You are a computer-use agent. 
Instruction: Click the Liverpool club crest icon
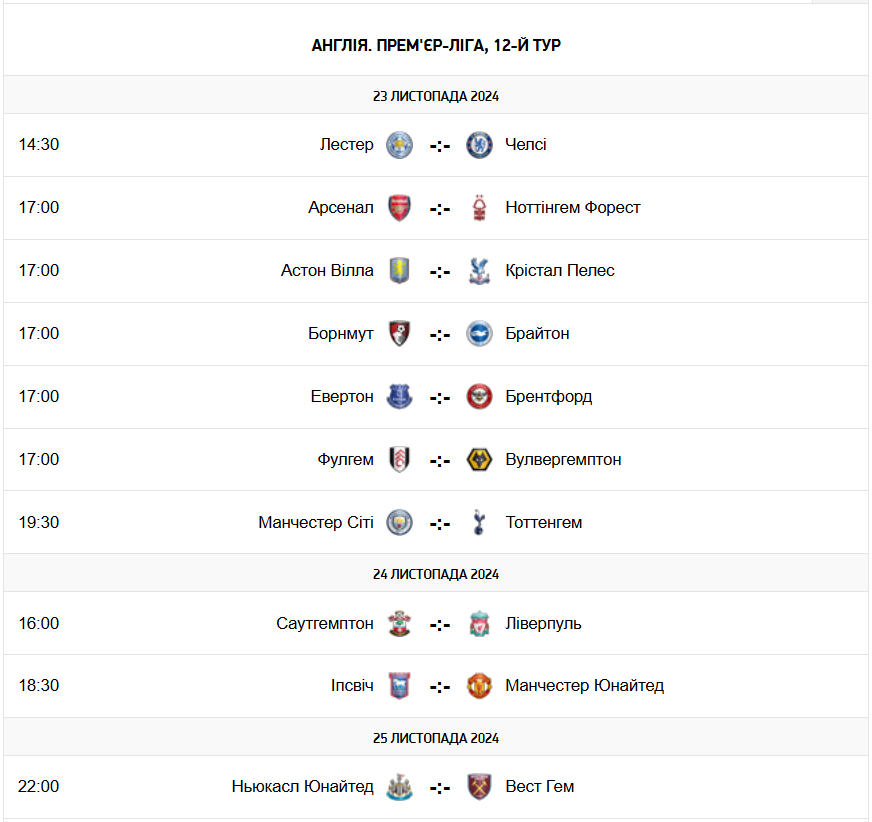click(x=480, y=624)
